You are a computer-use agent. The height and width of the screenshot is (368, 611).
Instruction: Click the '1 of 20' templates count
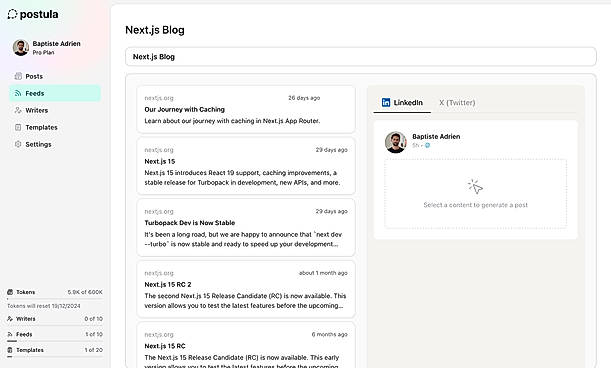pos(94,350)
